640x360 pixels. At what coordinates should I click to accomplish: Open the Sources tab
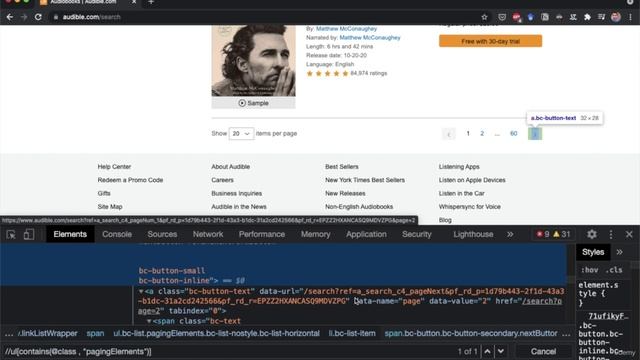click(162, 234)
